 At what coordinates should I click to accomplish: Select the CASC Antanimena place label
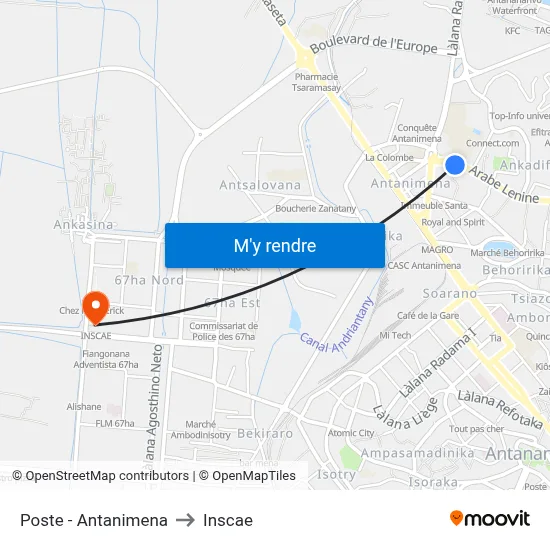[424, 266]
